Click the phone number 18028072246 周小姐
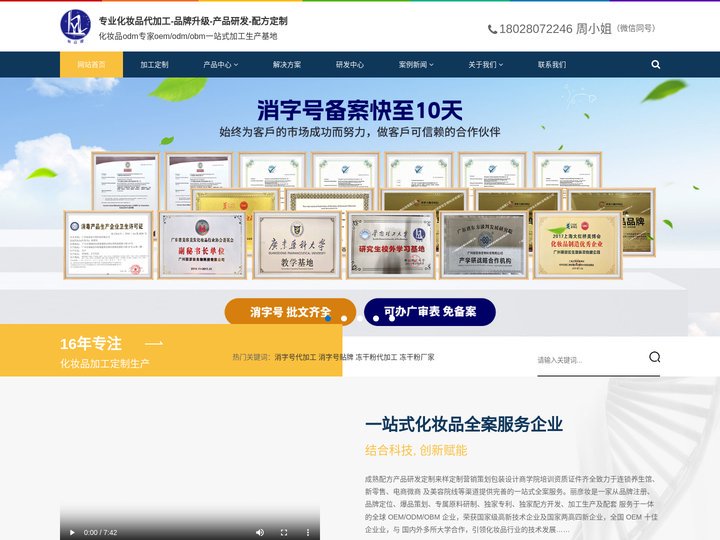 [x=555, y=29]
